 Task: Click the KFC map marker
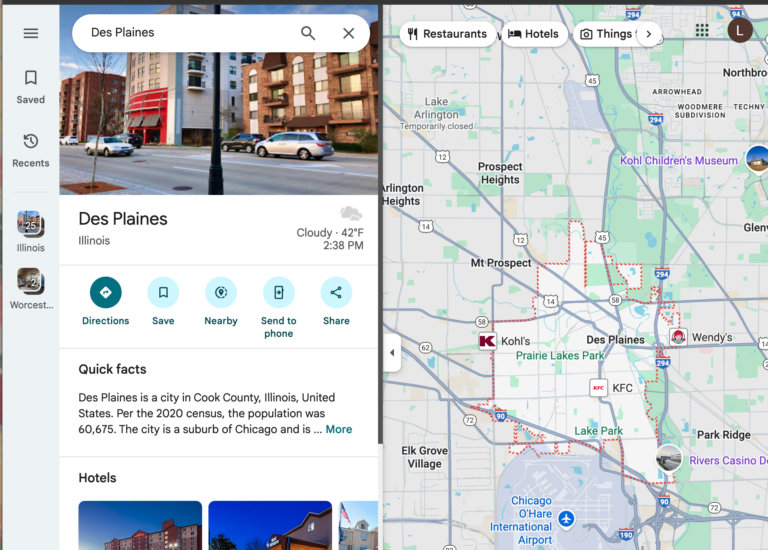(598, 387)
